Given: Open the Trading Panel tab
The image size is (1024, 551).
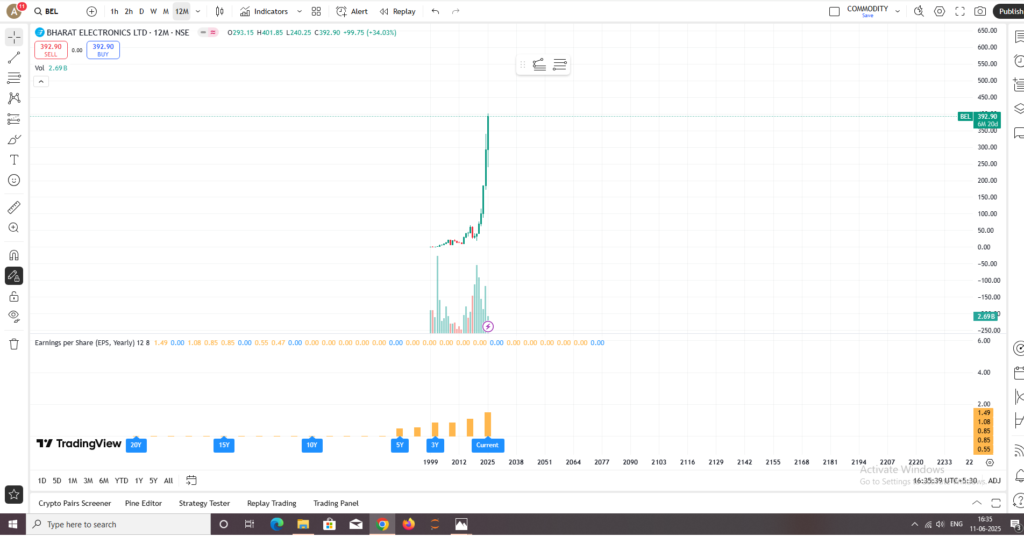Looking at the screenshot, I should click(336, 503).
